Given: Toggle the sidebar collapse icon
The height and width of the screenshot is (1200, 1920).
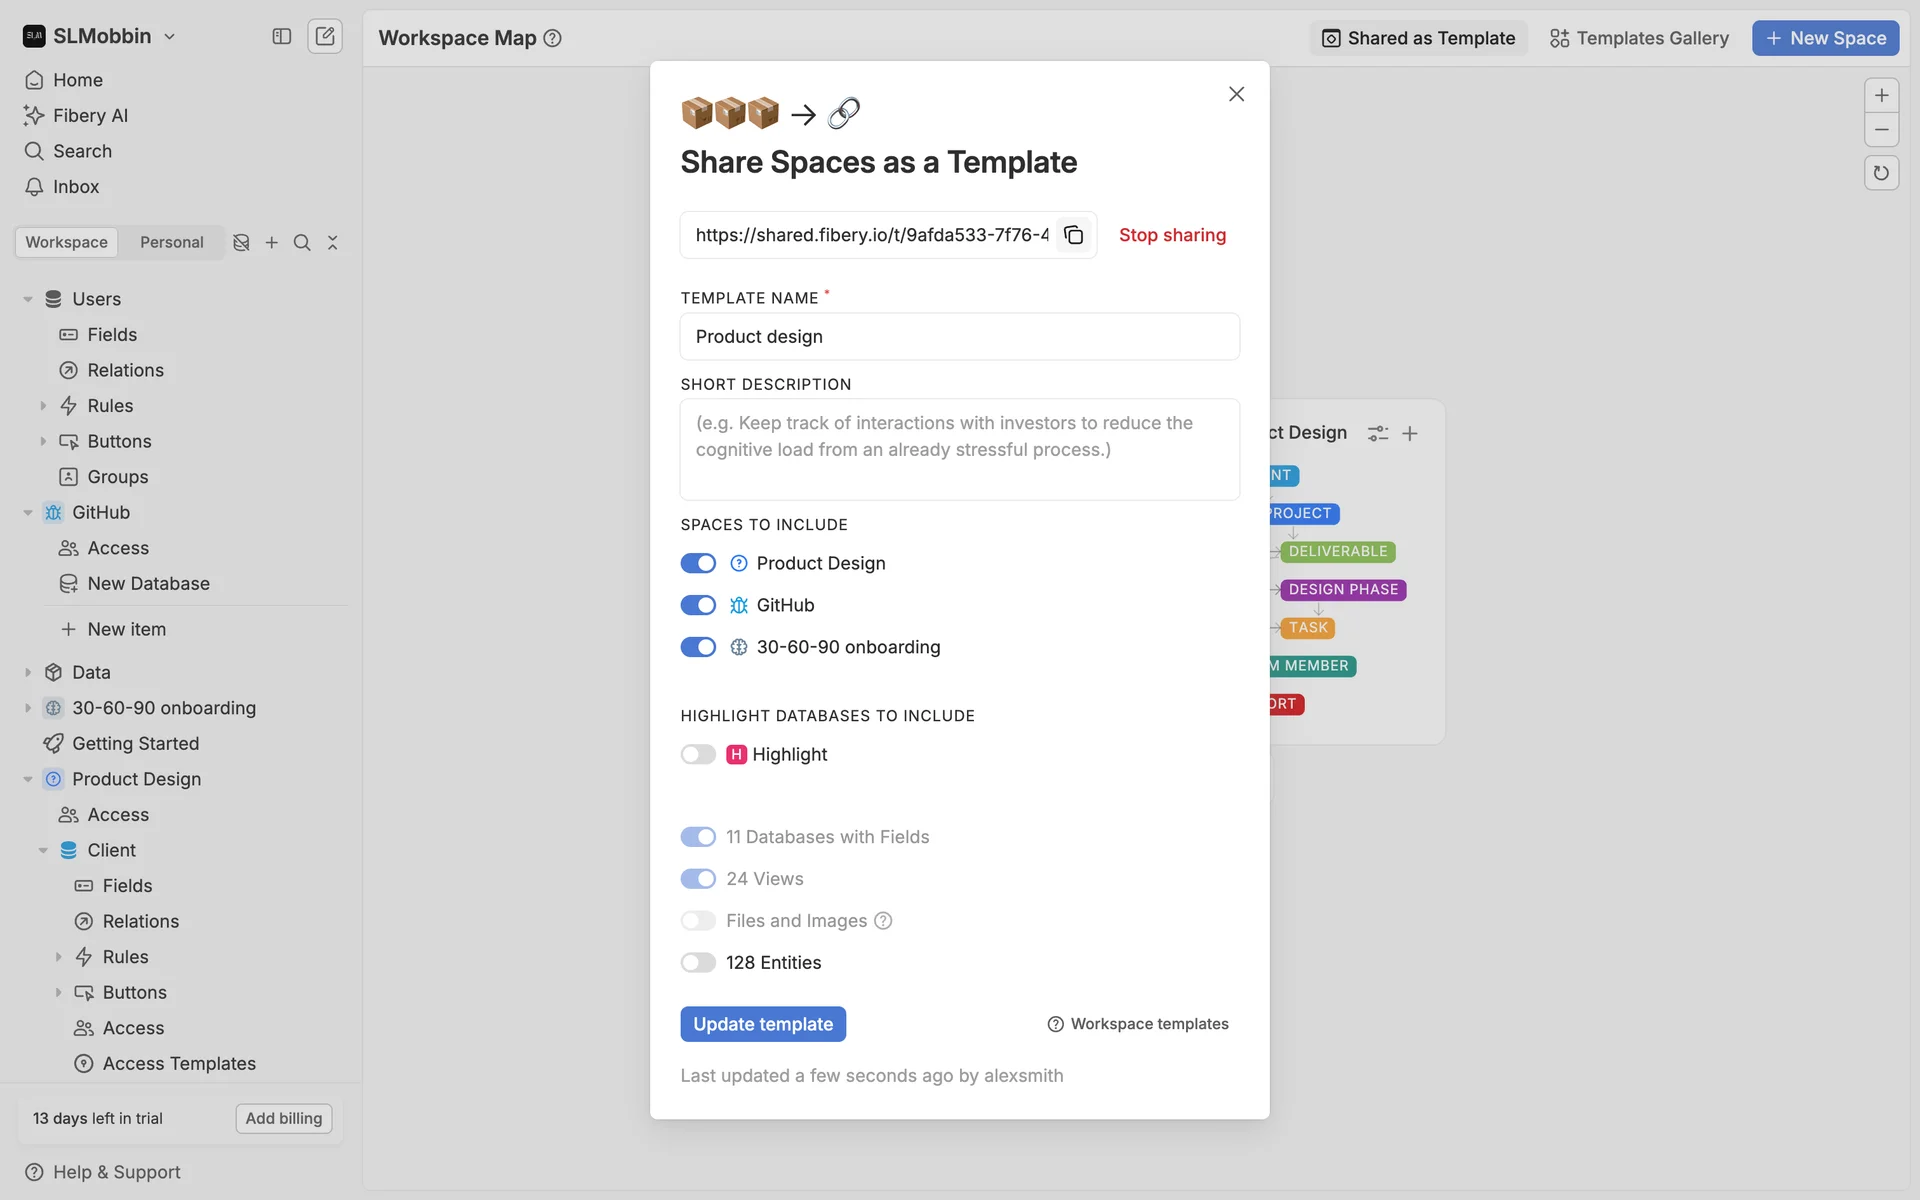Looking at the screenshot, I should point(282,36).
